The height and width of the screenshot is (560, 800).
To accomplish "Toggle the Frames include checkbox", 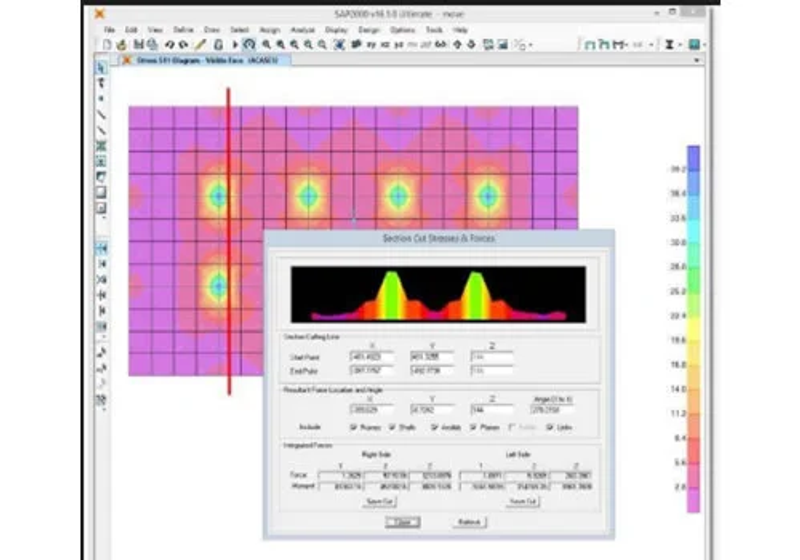I will (x=354, y=427).
